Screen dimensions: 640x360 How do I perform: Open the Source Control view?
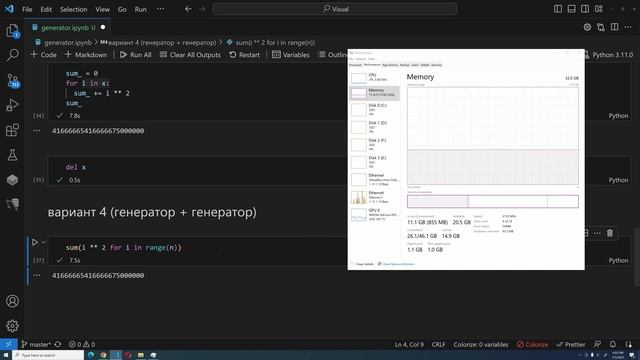tap(12, 80)
